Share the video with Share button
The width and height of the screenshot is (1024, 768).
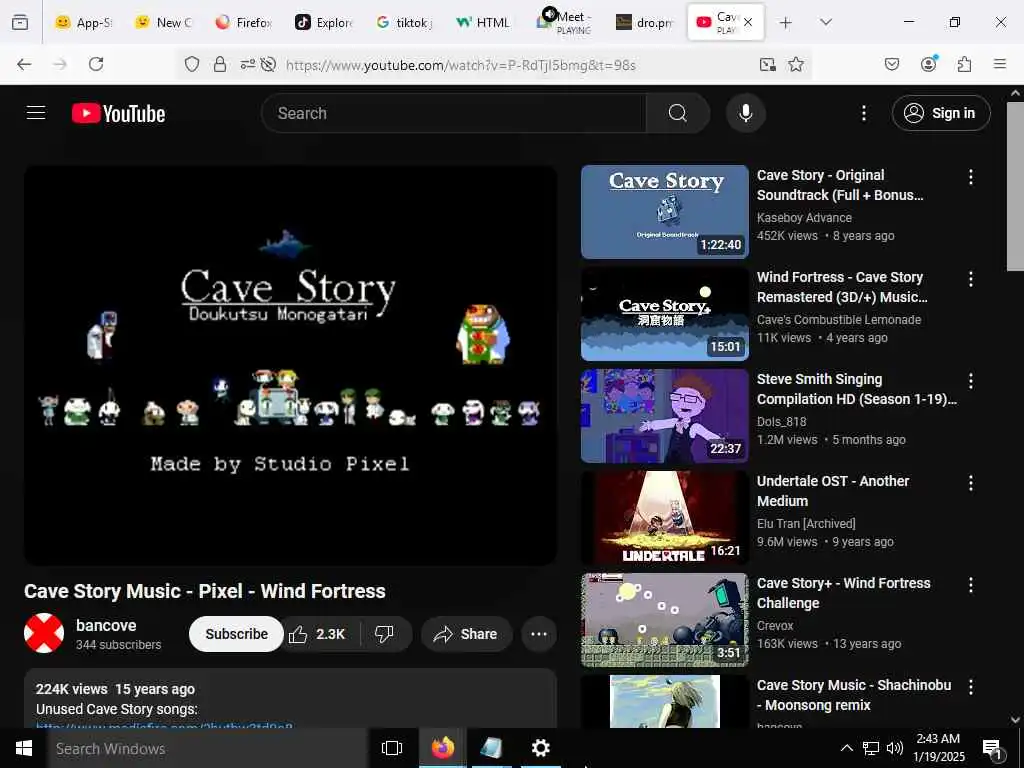click(x=466, y=634)
